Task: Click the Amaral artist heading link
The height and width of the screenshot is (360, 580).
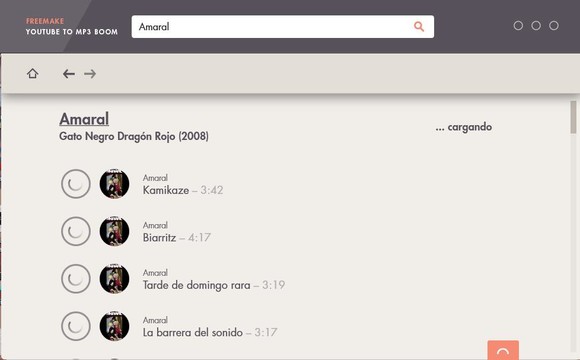Action: click(84, 119)
